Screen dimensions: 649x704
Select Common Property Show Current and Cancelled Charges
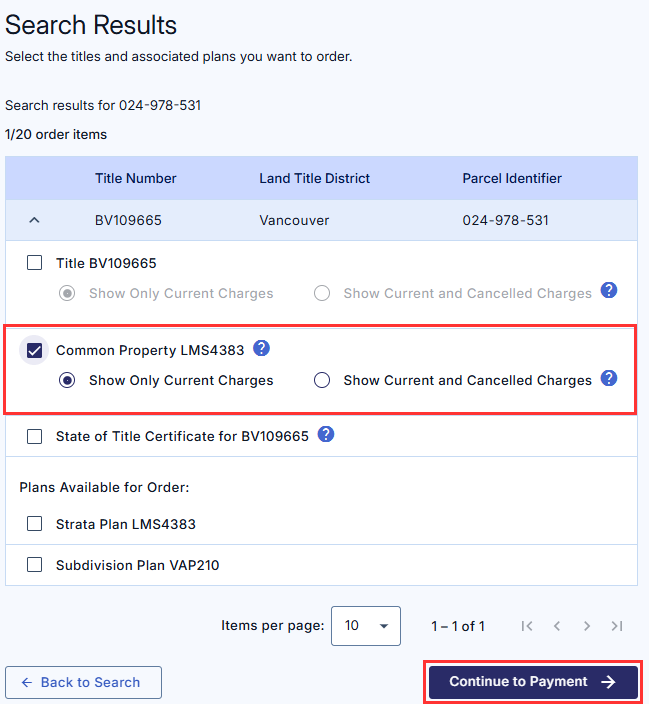[x=322, y=380]
